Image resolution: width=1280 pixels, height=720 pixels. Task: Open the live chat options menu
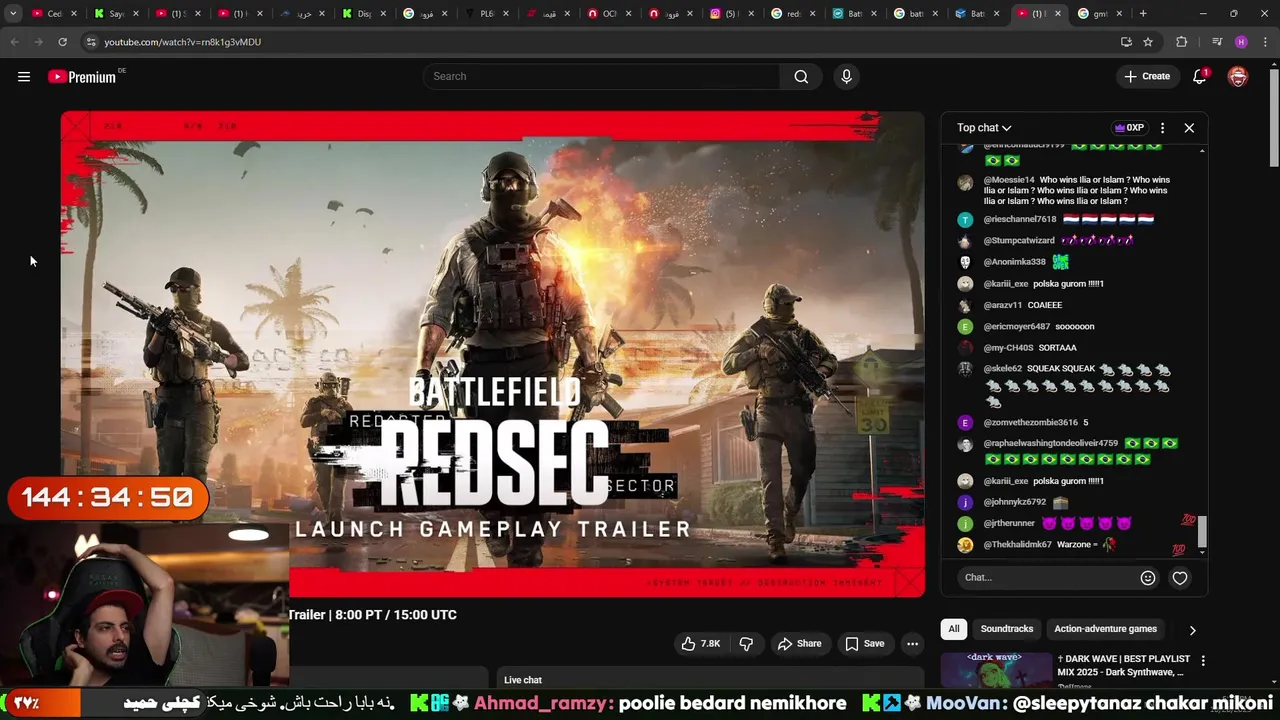coord(1162,128)
